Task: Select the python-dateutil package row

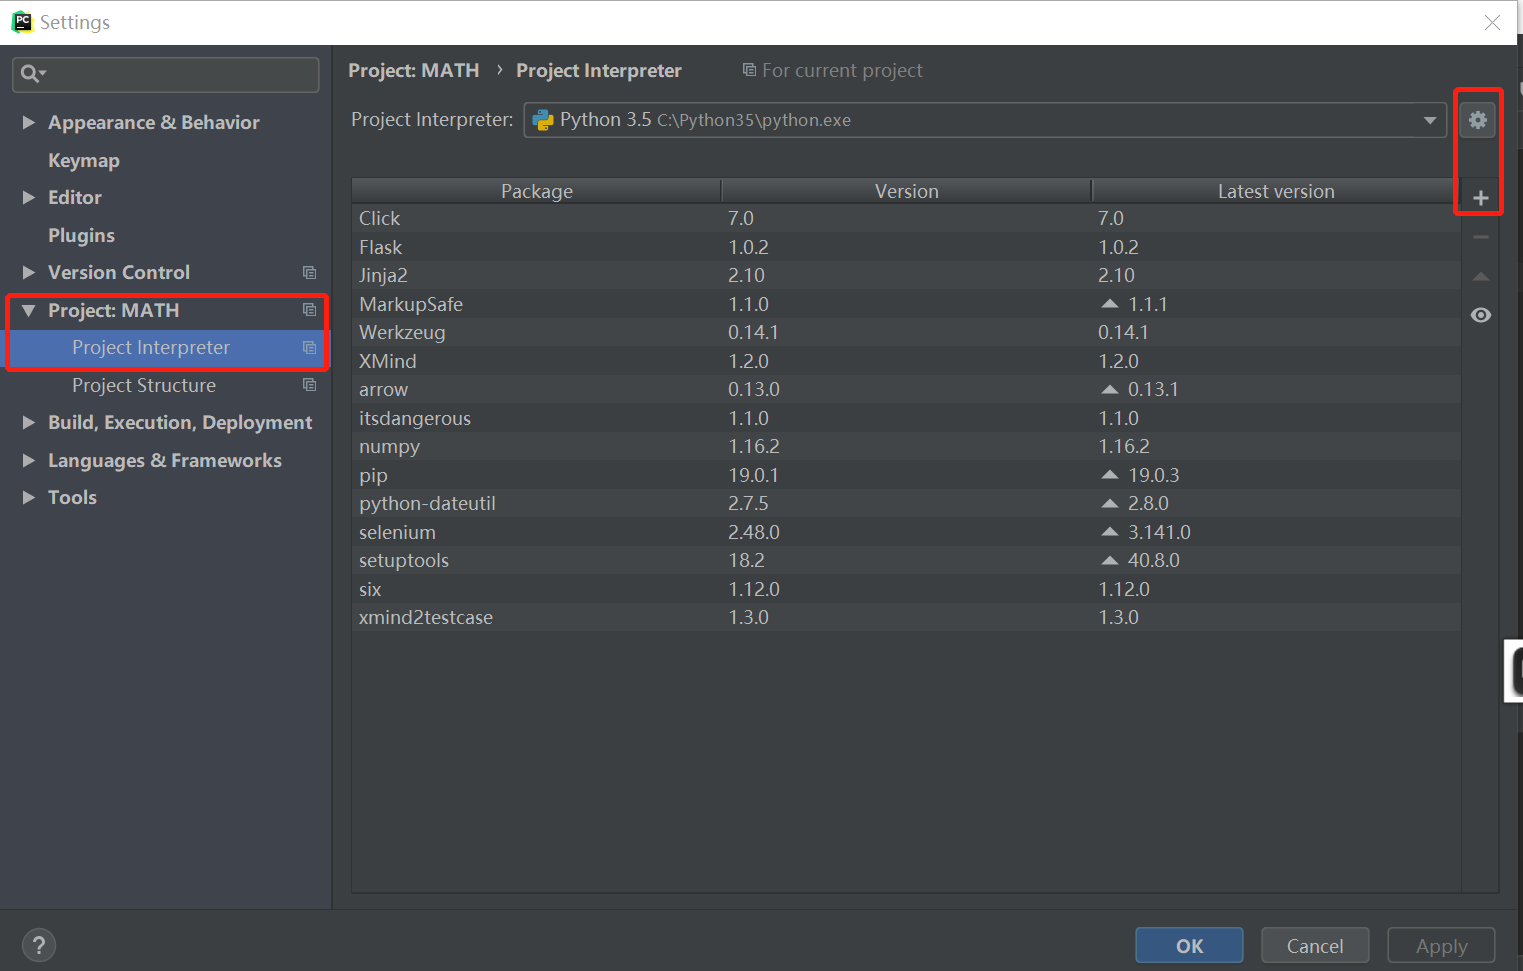Action: 906,503
